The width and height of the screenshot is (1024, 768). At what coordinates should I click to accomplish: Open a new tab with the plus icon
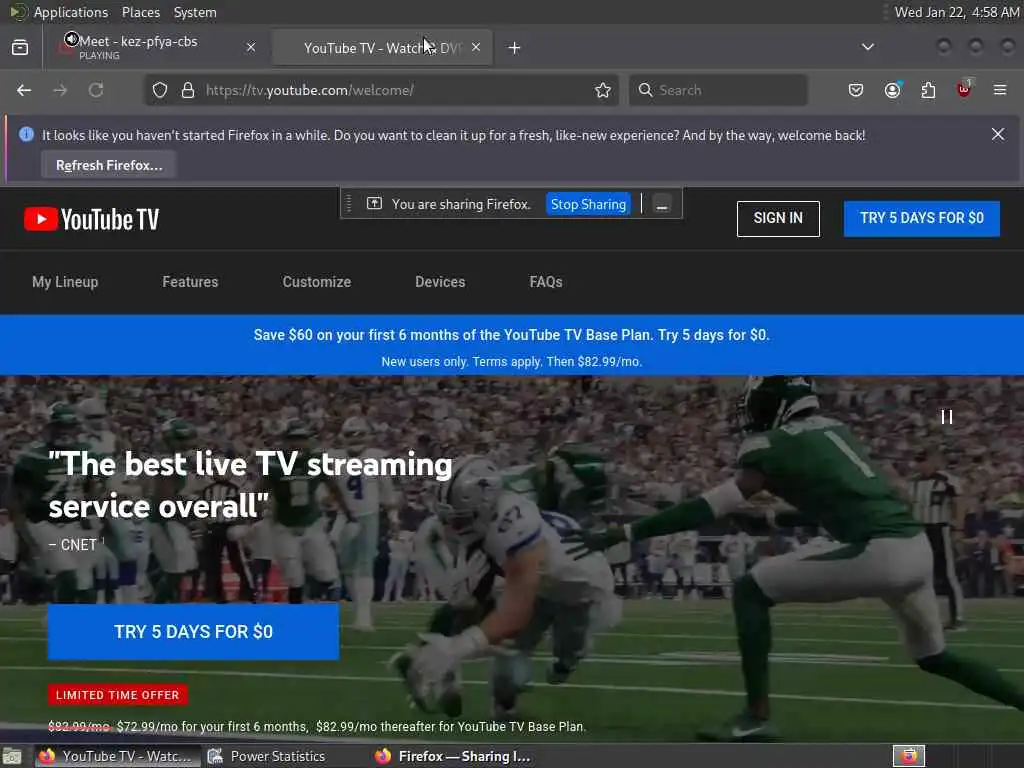tap(515, 48)
